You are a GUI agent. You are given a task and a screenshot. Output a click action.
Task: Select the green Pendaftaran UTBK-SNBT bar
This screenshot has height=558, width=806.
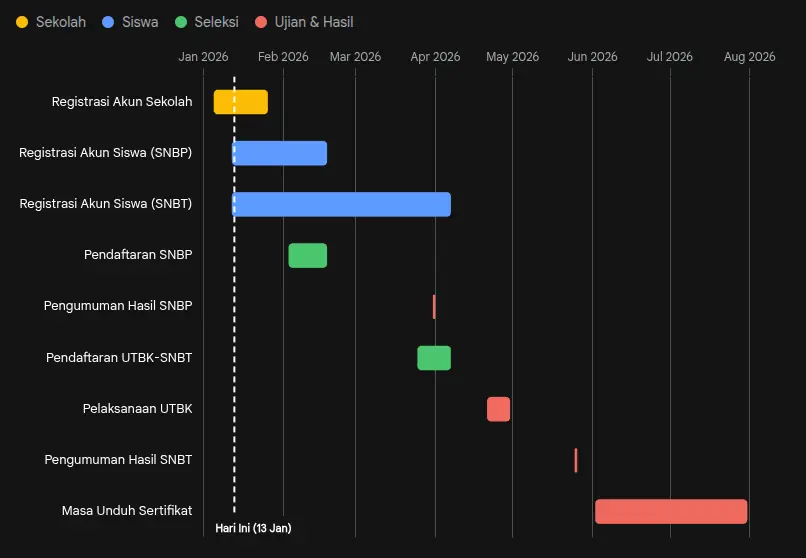434,358
